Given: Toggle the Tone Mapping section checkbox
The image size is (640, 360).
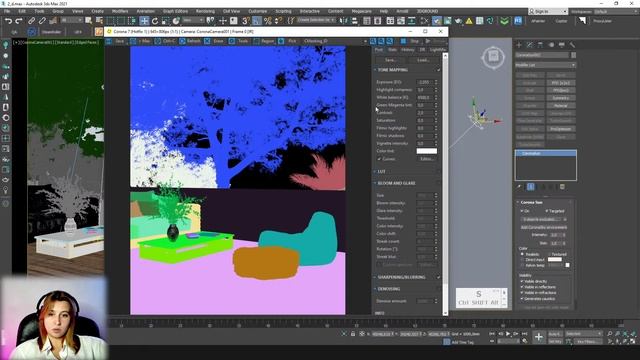Looking at the screenshot, I should pos(439,70).
